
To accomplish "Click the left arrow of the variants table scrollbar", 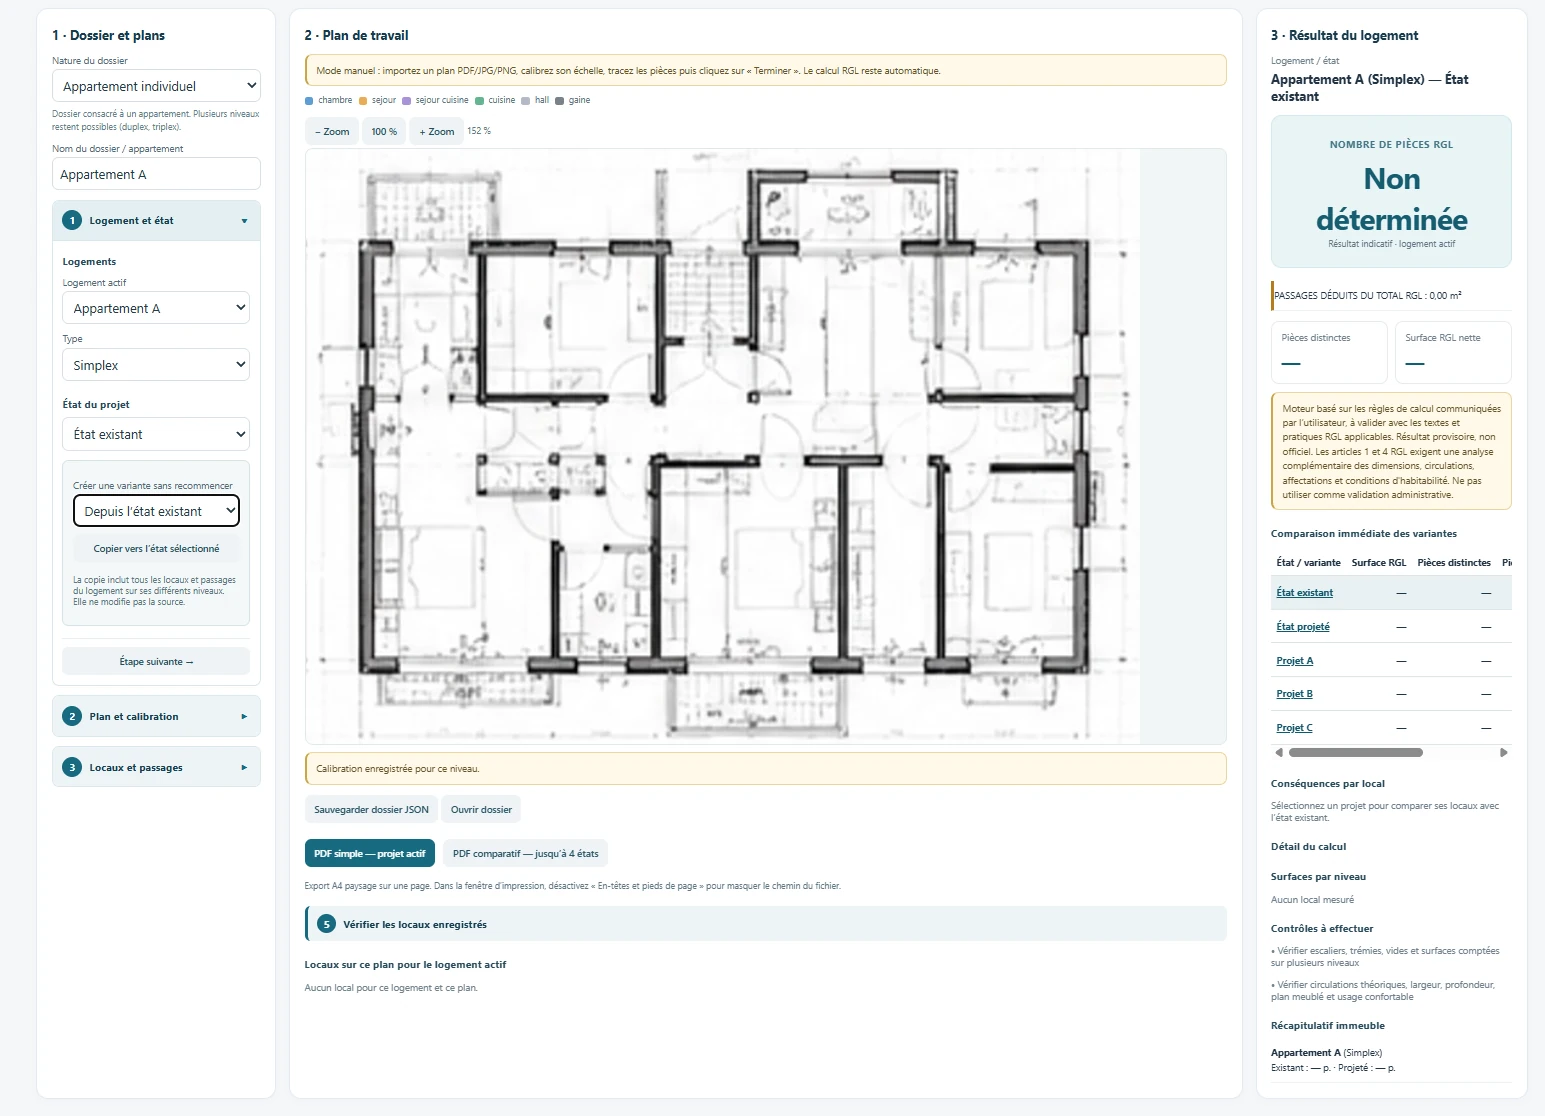I will (1278, 752).
